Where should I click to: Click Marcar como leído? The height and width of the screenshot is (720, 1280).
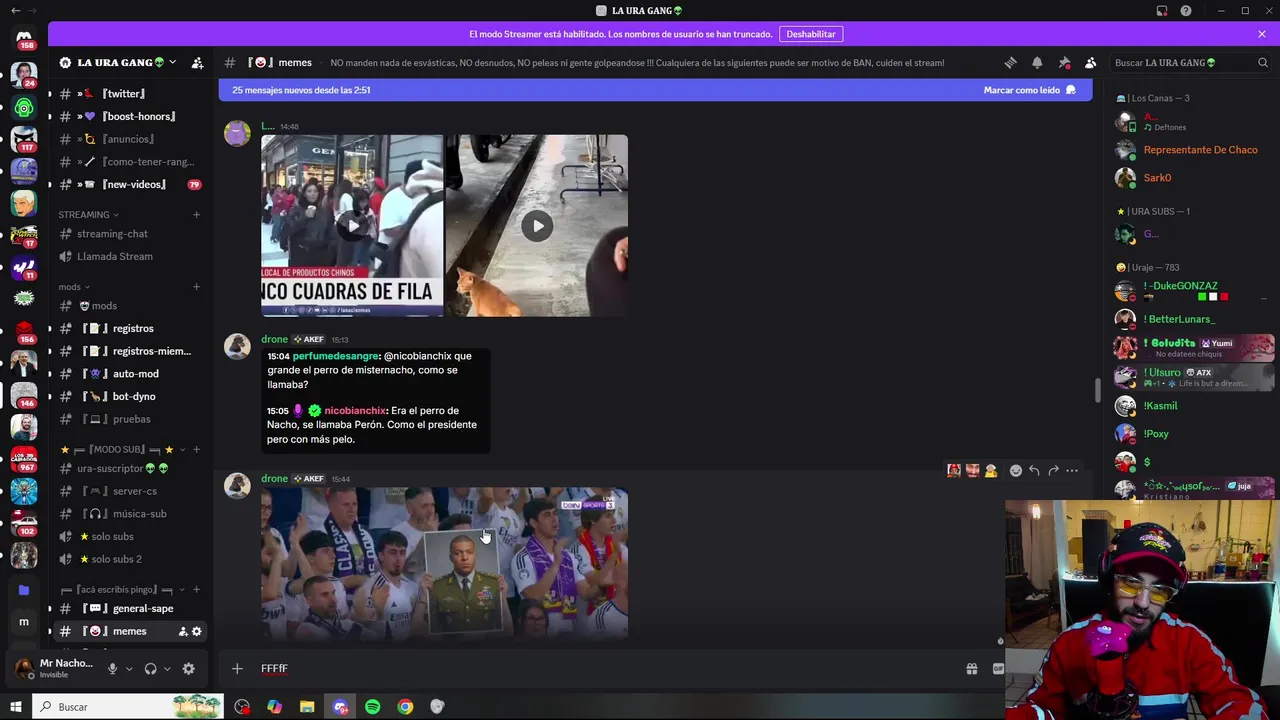(x=1029, y=90)
